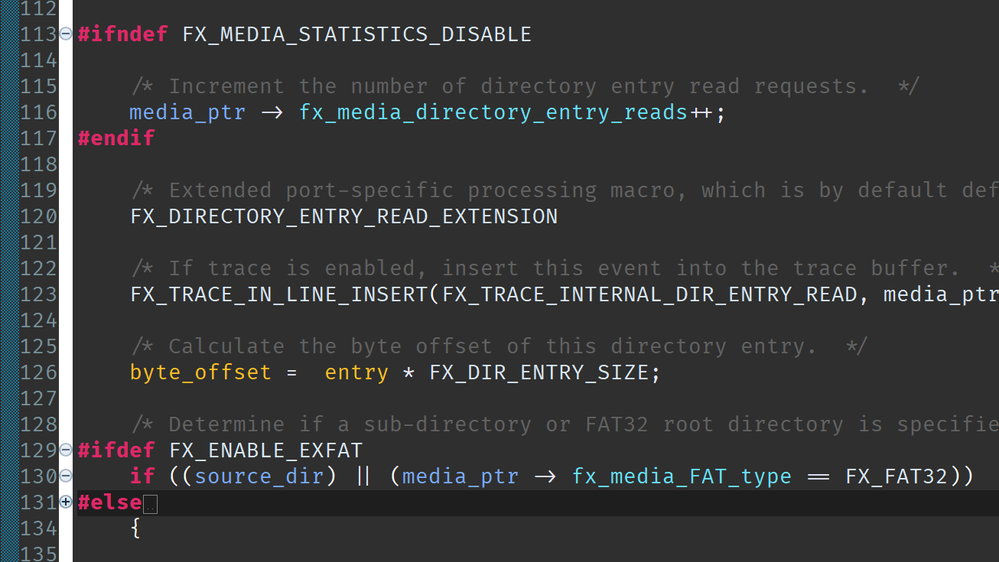Click the #ifdef directive on line 129
The width and height of the screenshot is (999, 562).
(x=117, y=450)
